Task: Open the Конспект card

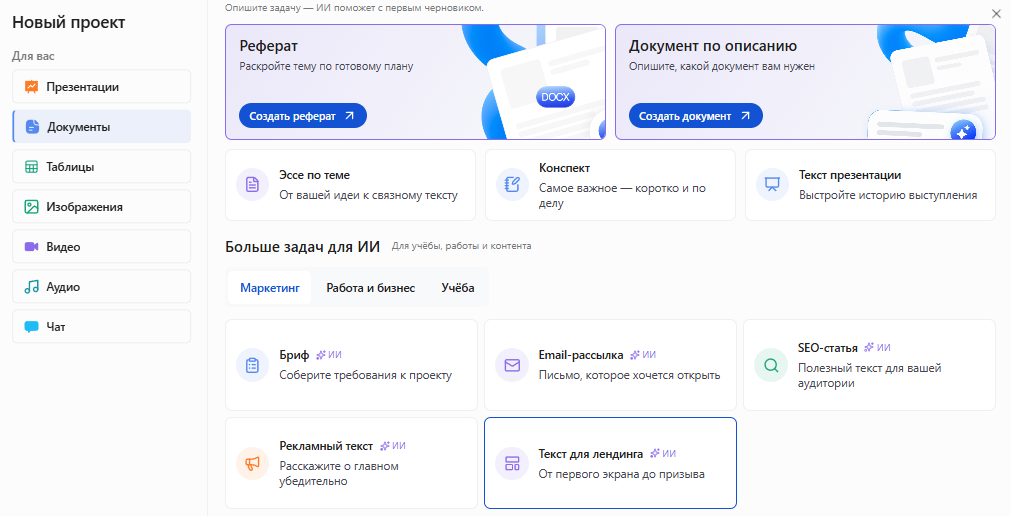Action: 610,185
